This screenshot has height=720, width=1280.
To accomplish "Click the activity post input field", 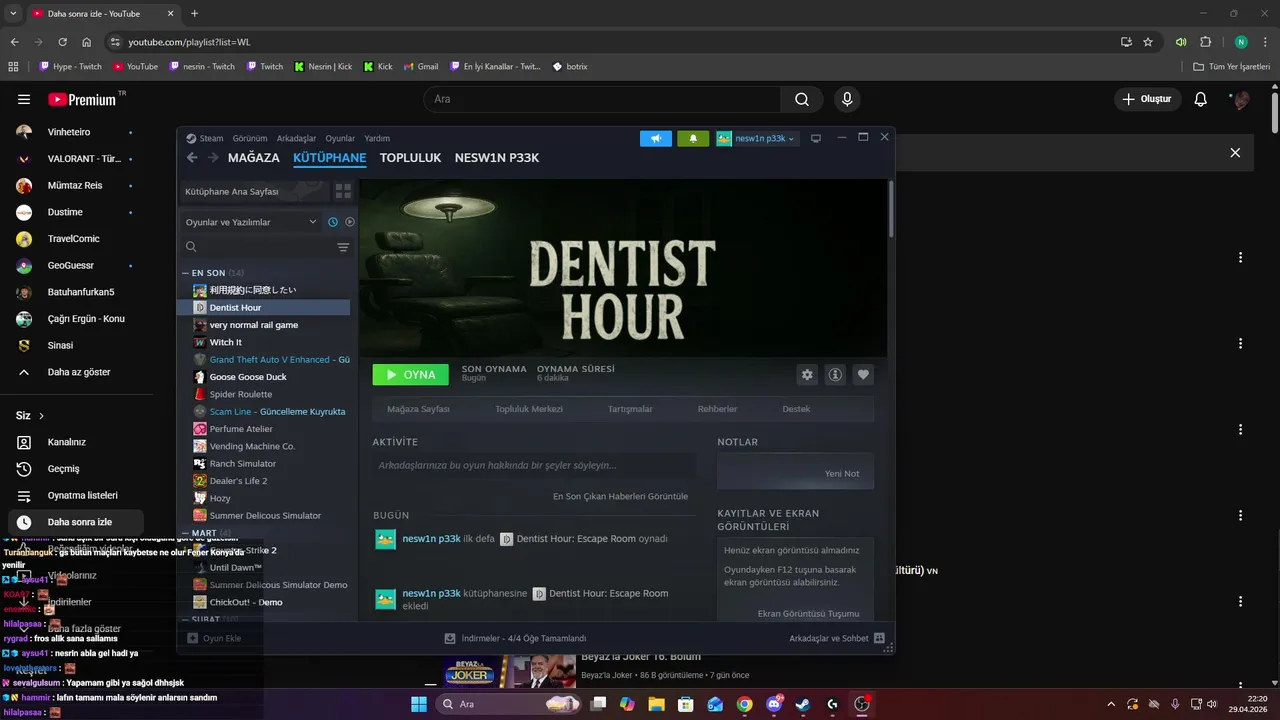I will coord(534,465).
